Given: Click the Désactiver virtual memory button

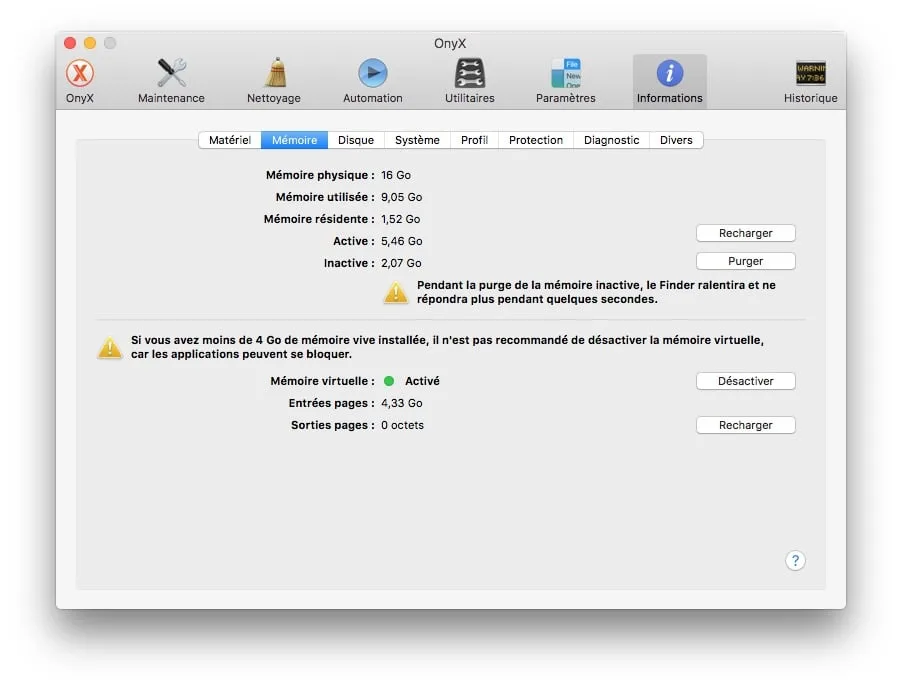Looking at the screenshot, I should (746, 381).
